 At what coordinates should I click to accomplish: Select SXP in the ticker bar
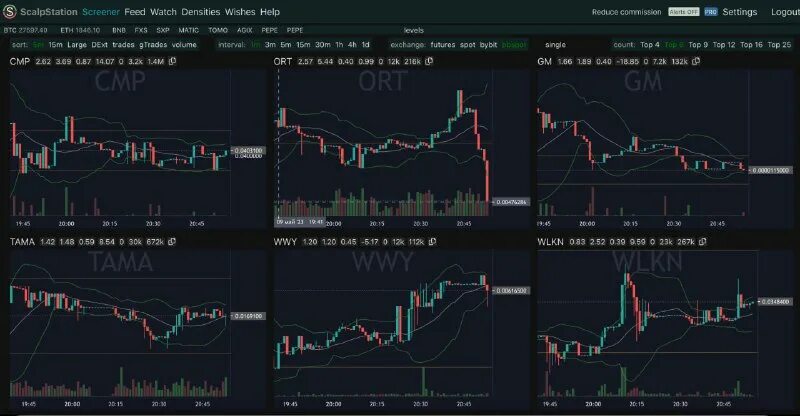click(163, 30)
